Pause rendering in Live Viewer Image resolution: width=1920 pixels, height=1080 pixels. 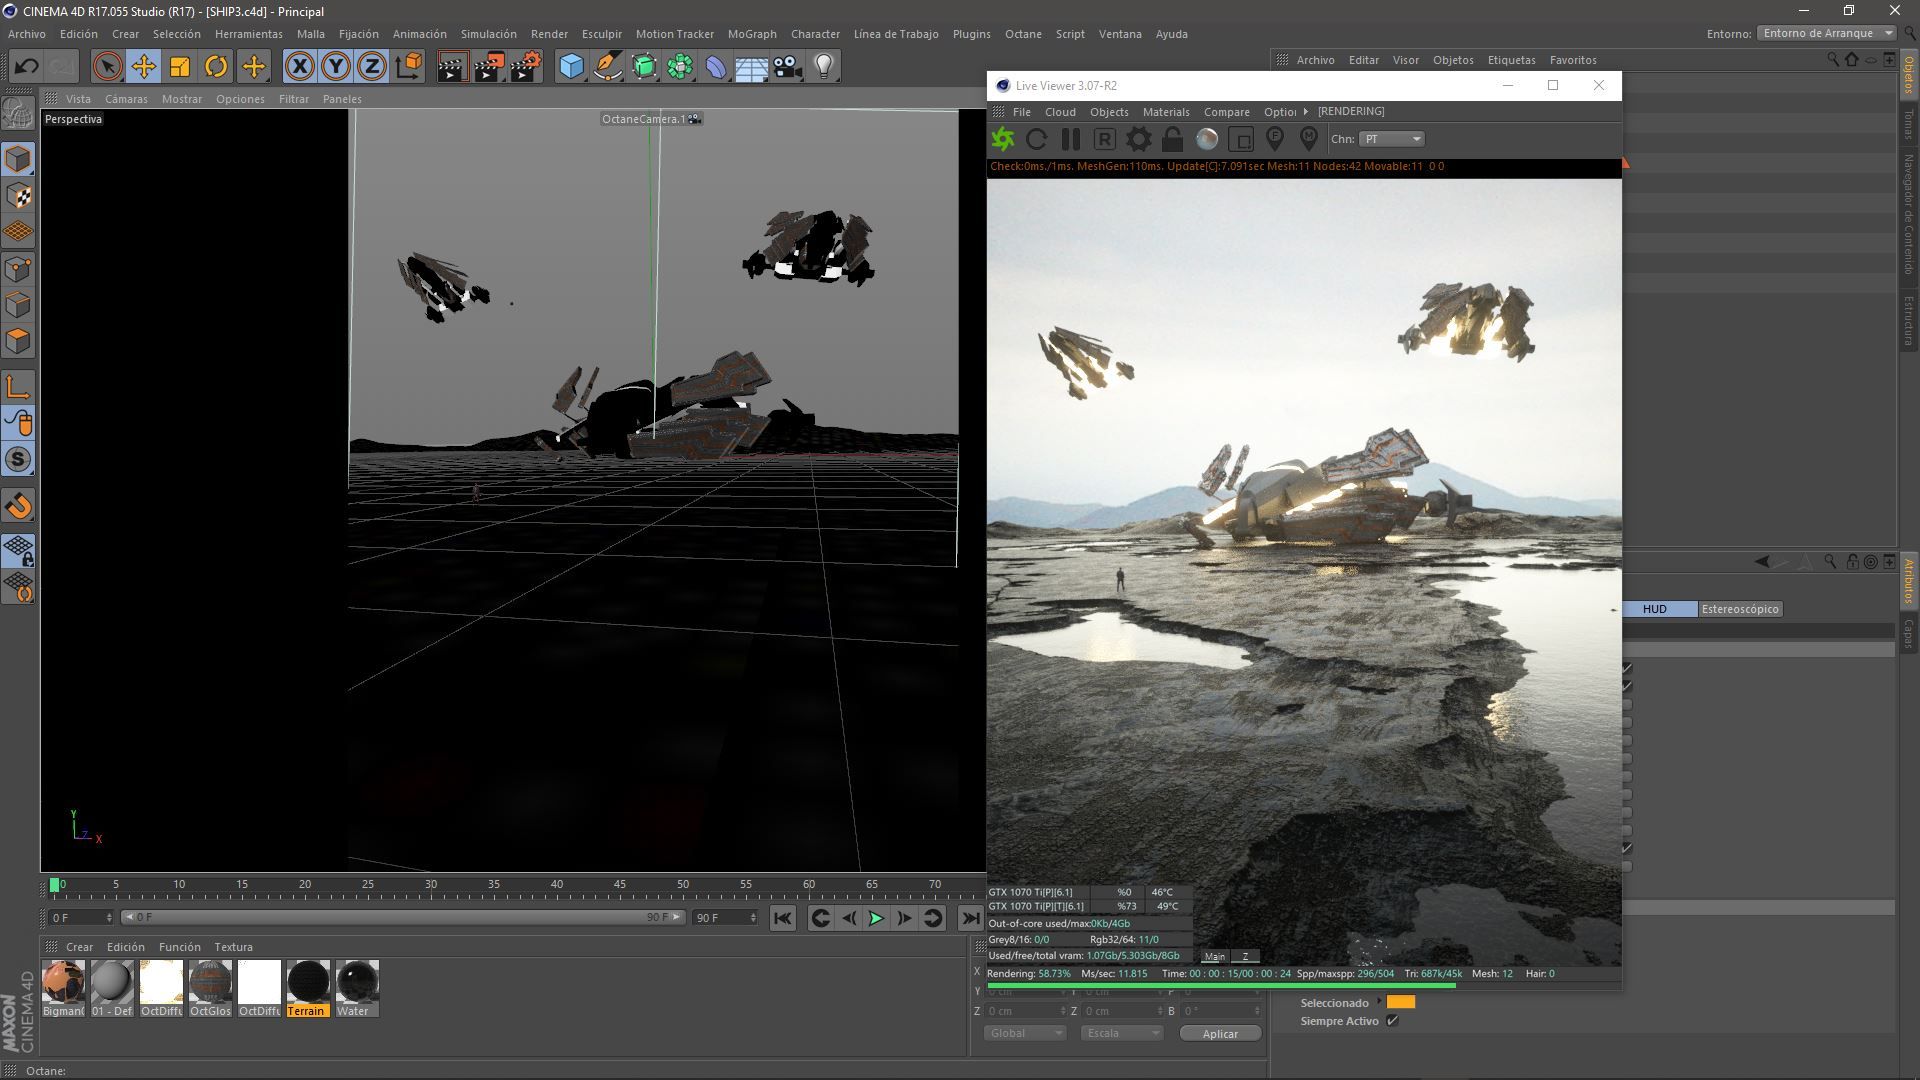(x=1070, y=139)
